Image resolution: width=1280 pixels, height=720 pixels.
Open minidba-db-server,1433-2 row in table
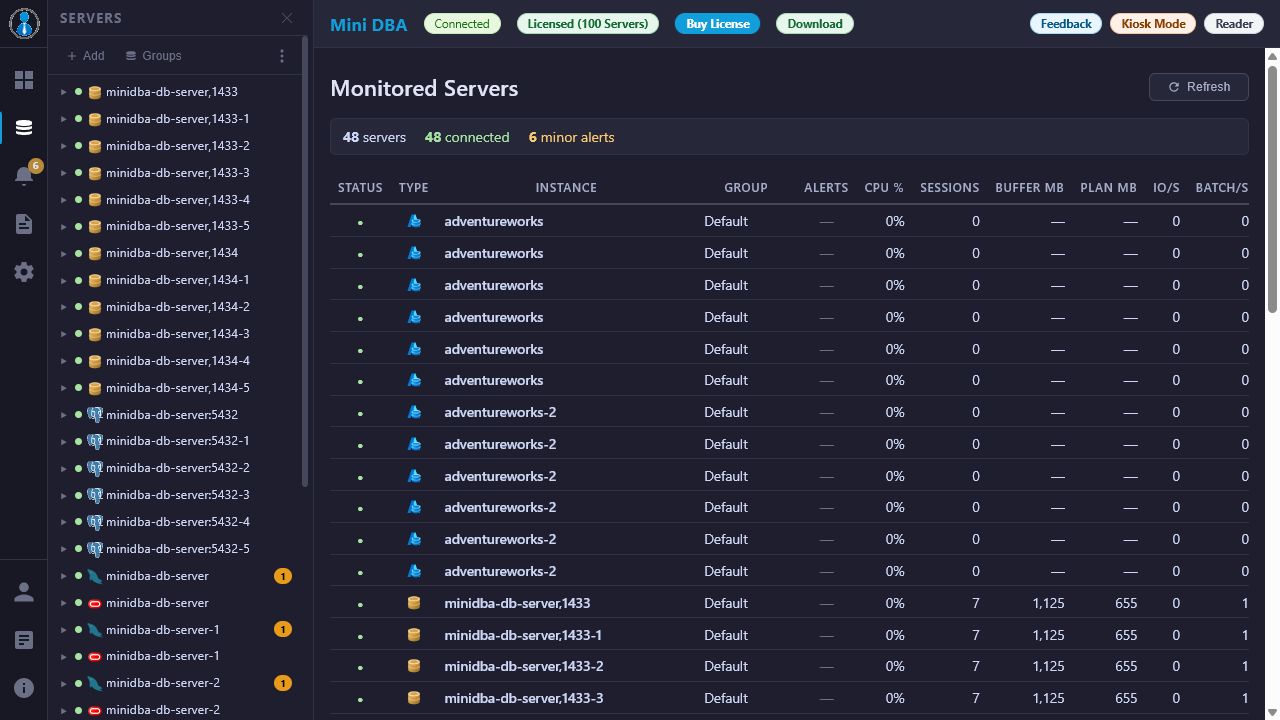pyautogui.click(x=789, y=667)
